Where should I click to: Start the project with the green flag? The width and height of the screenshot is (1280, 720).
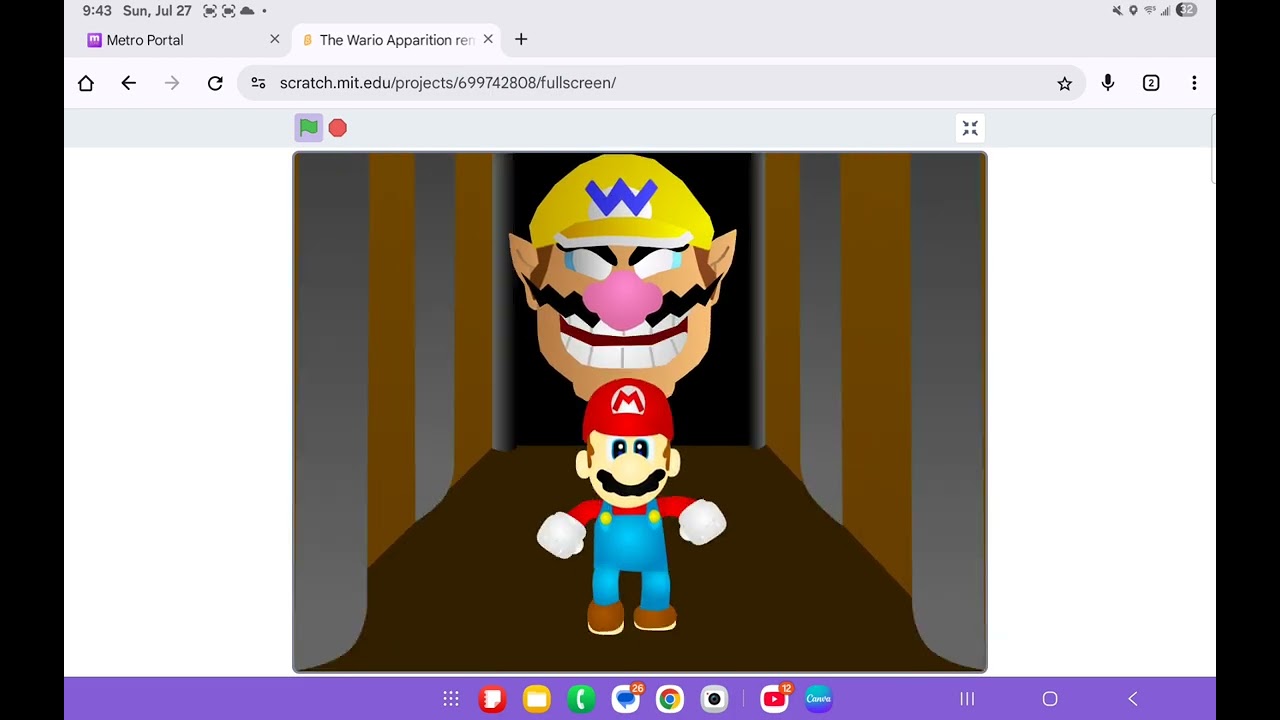pyautogui.click(x=308, y=127)
